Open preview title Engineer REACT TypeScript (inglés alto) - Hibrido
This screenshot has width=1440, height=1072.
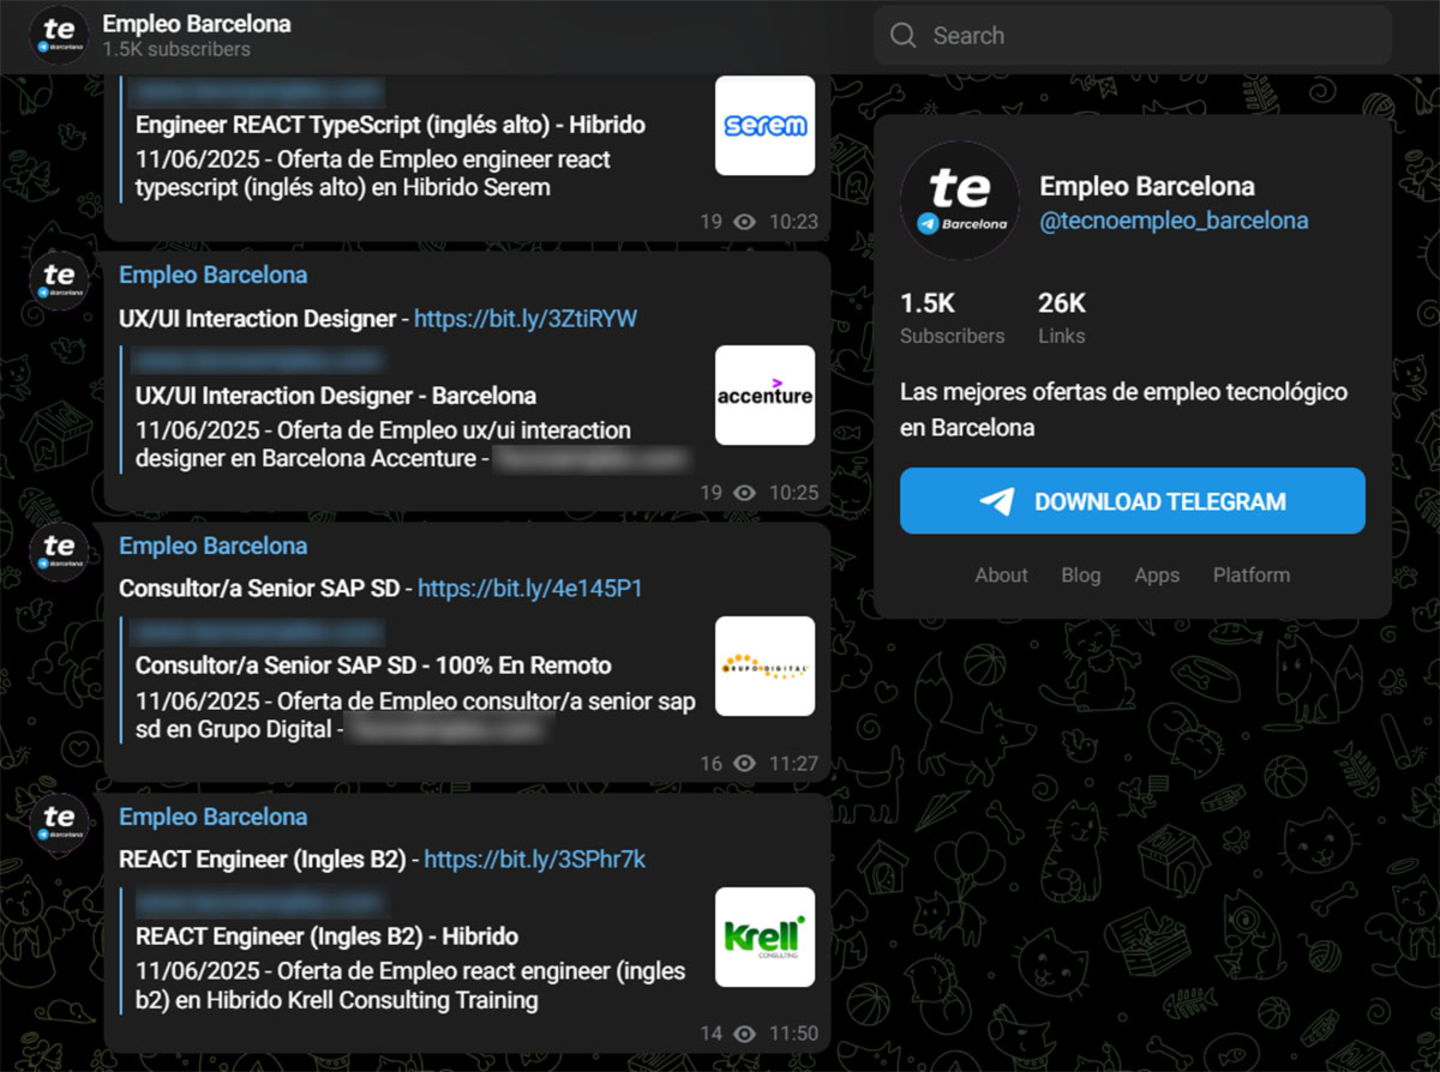click(x=390, y=125)
